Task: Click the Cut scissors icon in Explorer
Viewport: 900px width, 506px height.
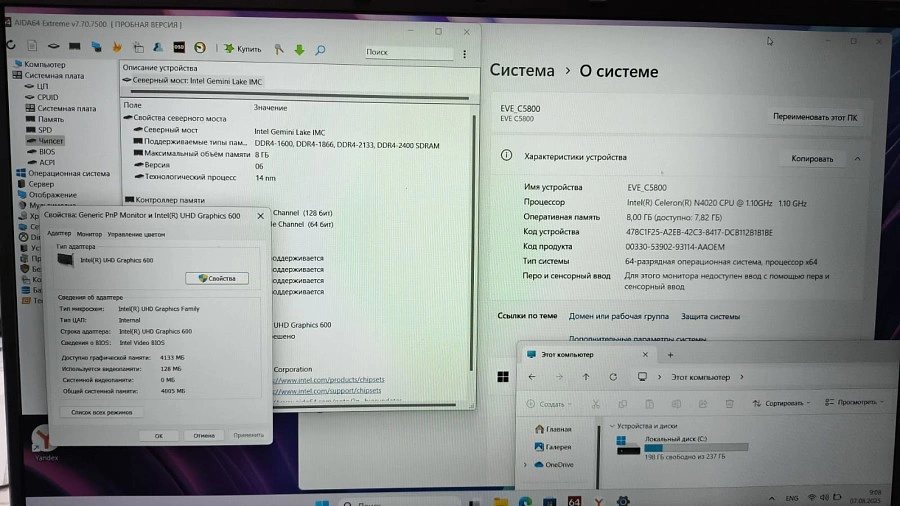Action: click(596, 404)
